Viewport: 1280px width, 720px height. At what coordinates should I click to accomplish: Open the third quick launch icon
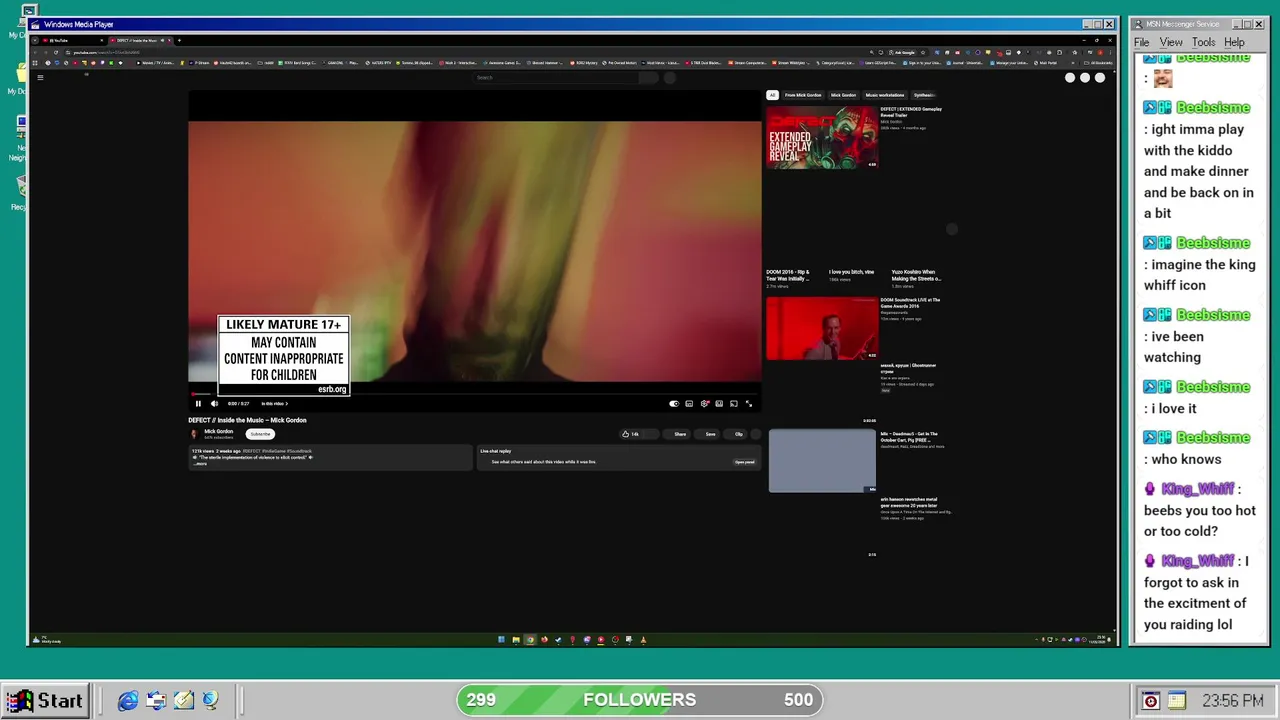coord(184,701)
